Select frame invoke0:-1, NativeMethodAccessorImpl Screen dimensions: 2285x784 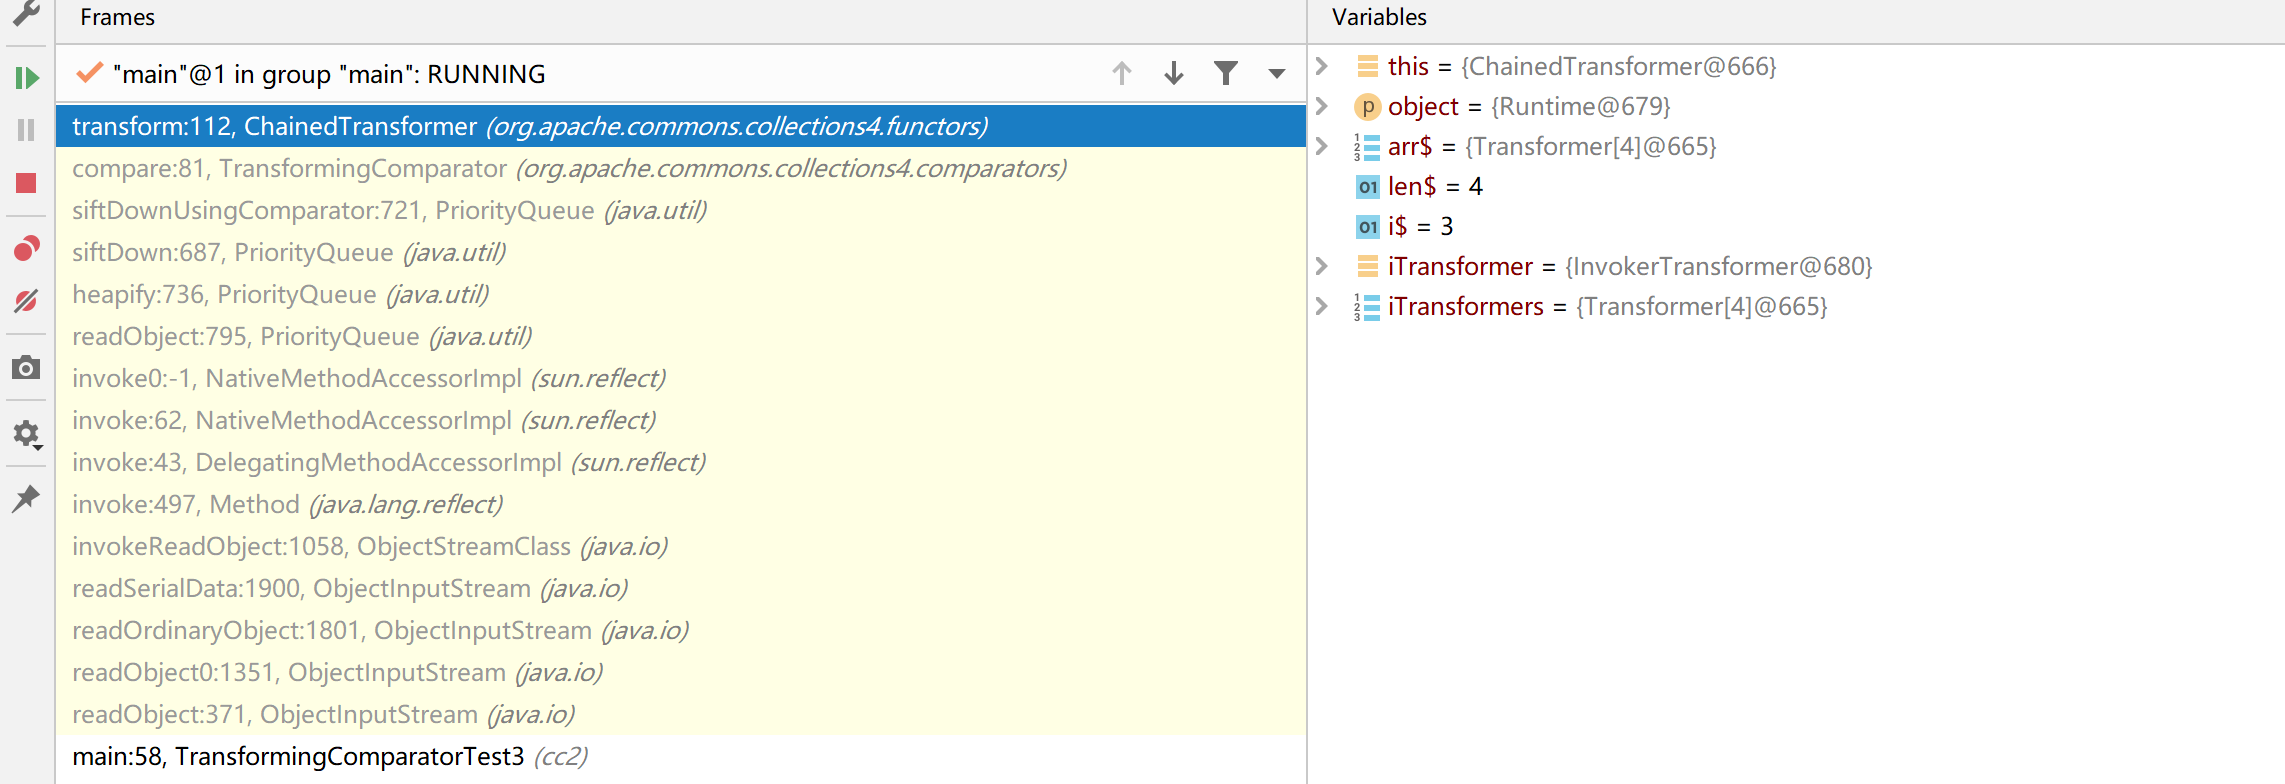[681, 378]
